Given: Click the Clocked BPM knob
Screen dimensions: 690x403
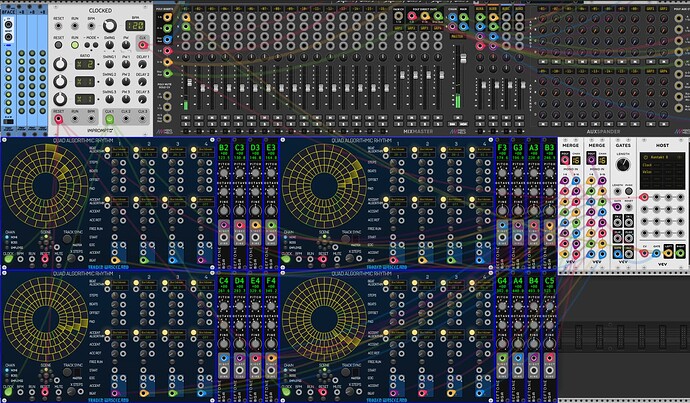Looking at the screenshot, I should (109, 26).
